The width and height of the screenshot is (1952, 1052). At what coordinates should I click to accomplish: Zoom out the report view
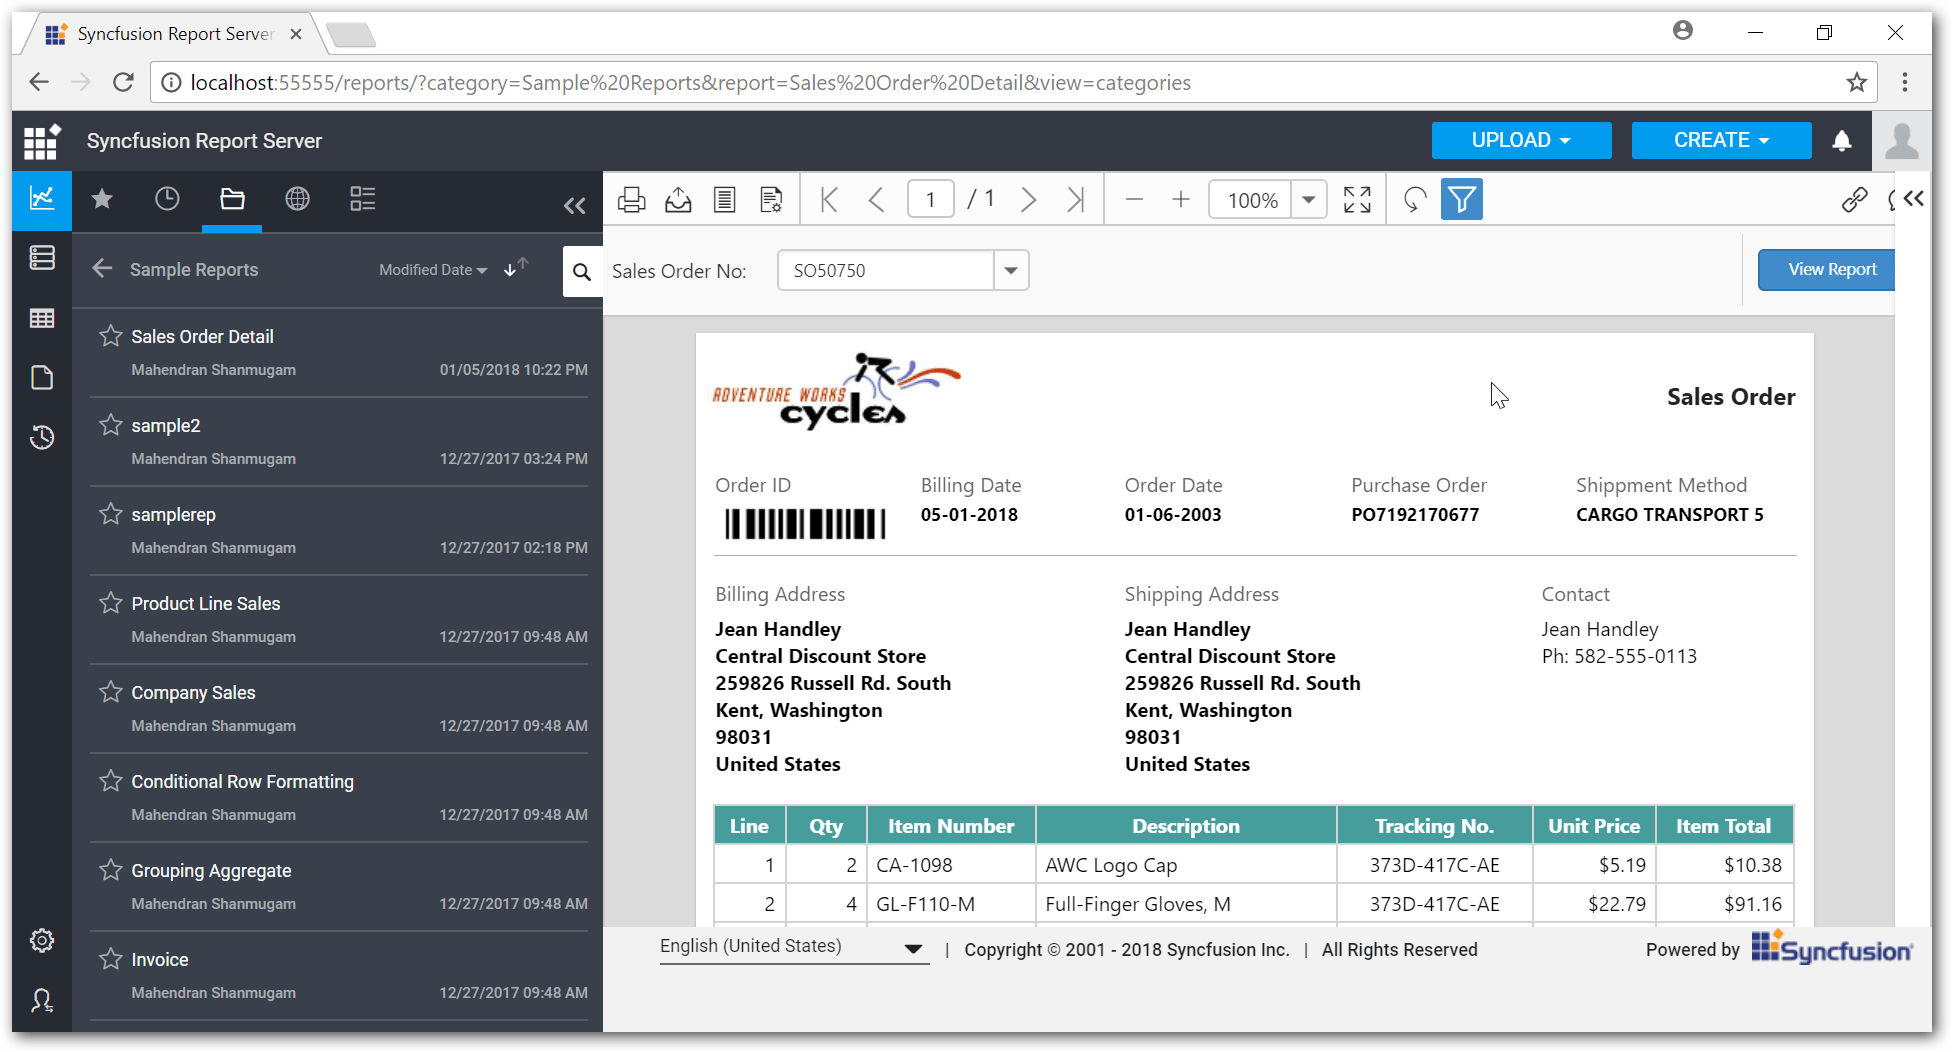coord(1134,200)
